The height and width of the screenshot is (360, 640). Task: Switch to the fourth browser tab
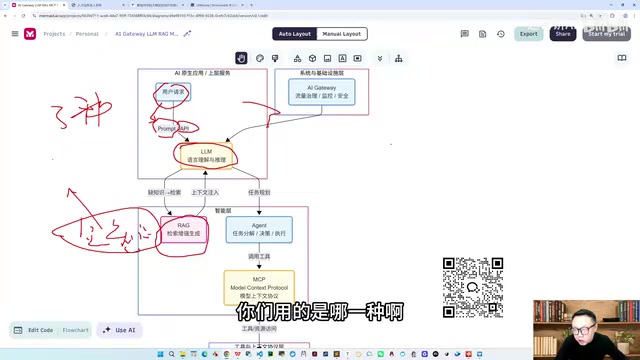click(217, 5)
